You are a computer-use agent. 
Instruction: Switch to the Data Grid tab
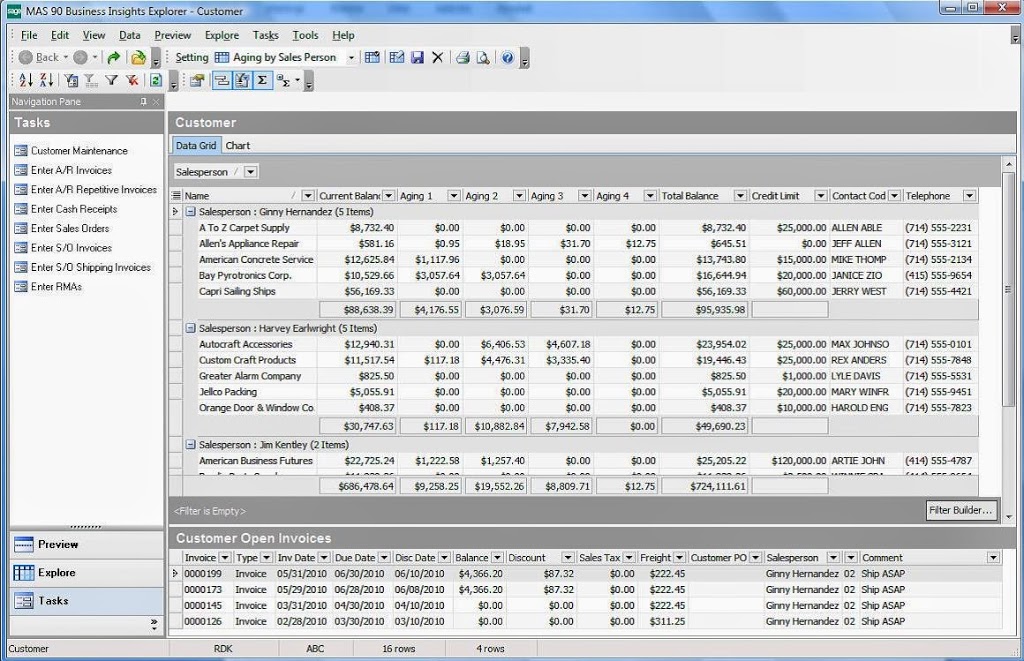pos(196,146)
